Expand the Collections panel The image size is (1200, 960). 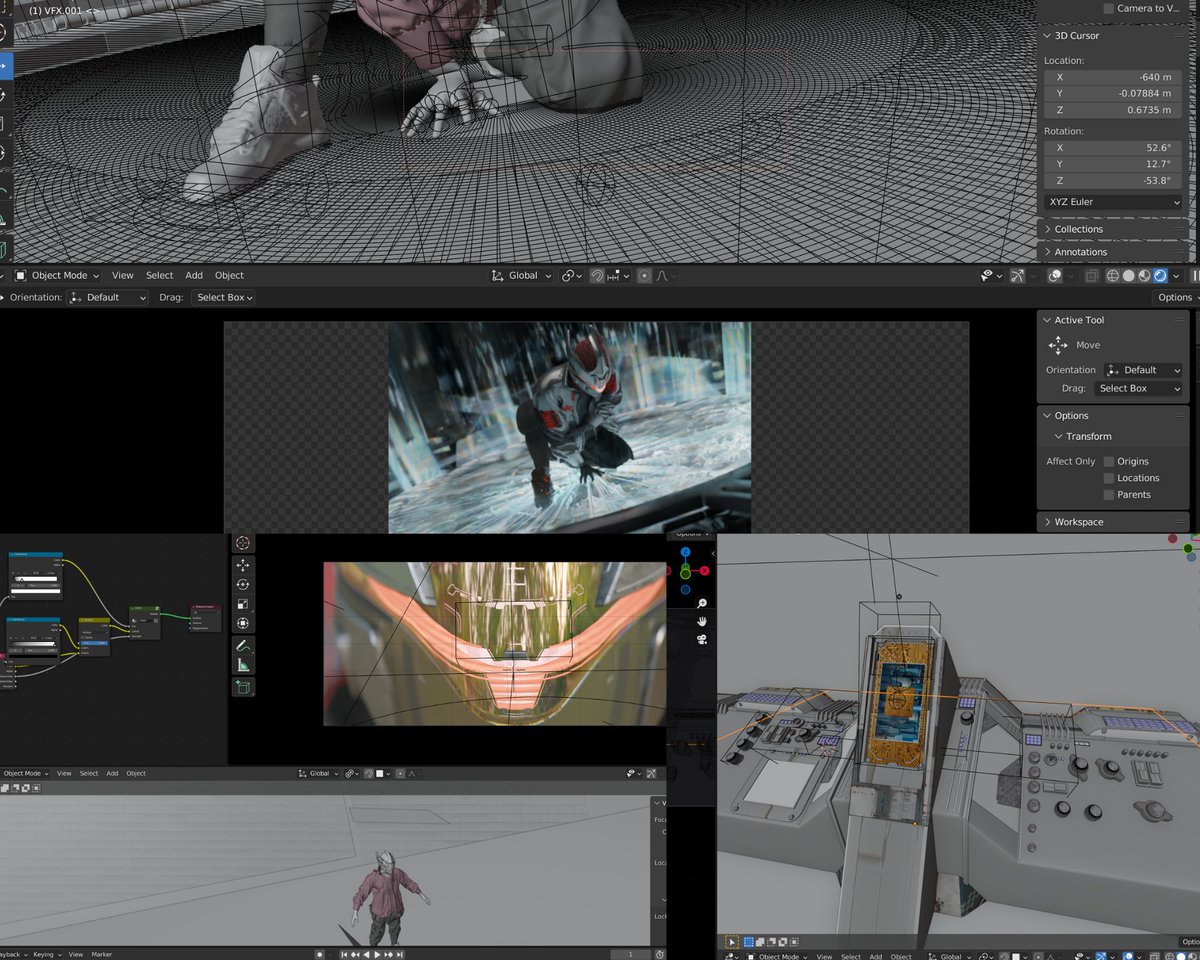click(1048, 229)
